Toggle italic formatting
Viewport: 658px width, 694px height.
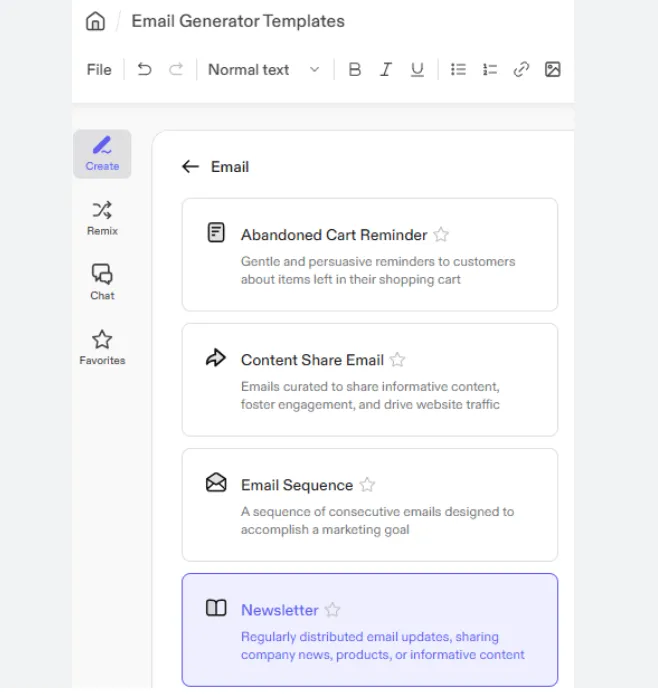386,69
